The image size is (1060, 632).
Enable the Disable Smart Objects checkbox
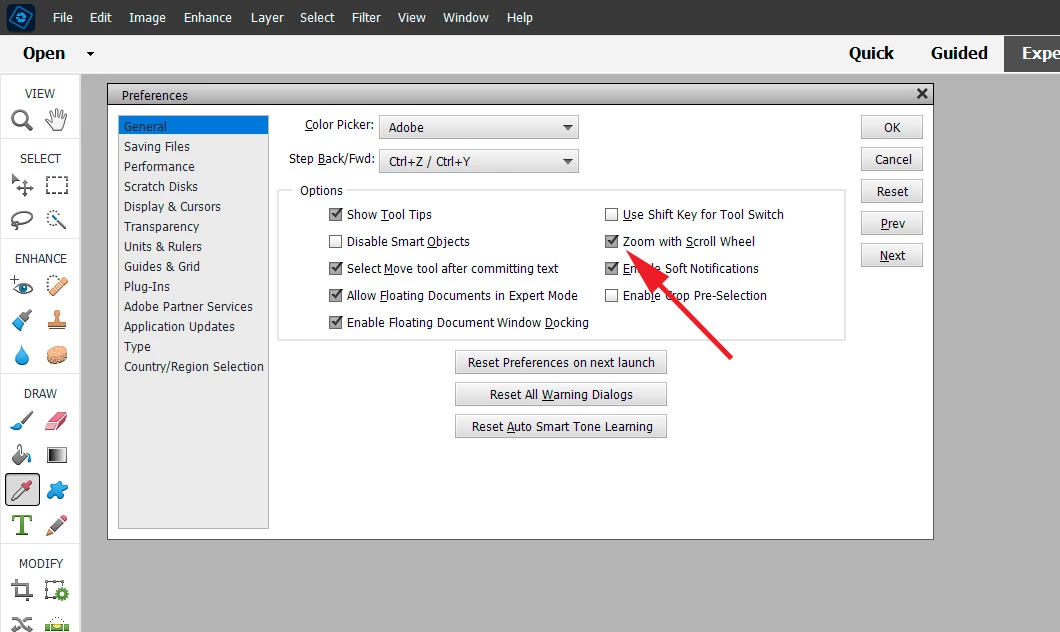pos(335,241)
